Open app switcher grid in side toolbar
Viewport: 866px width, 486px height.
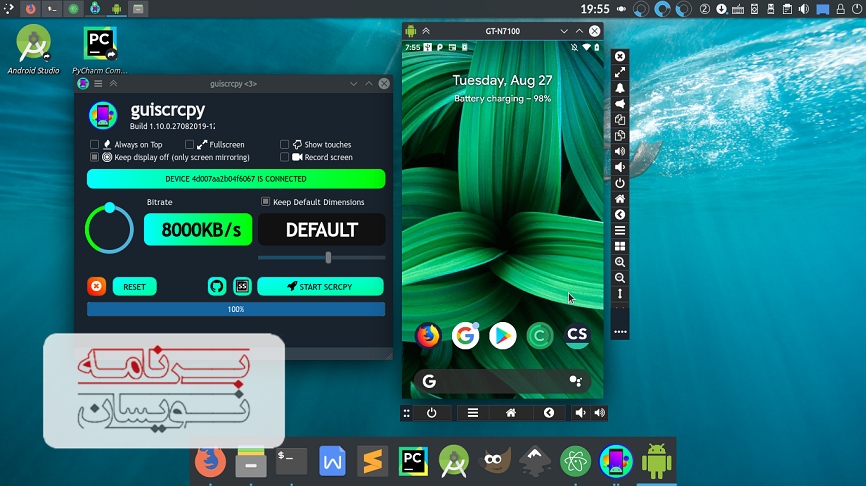[620, 246]
